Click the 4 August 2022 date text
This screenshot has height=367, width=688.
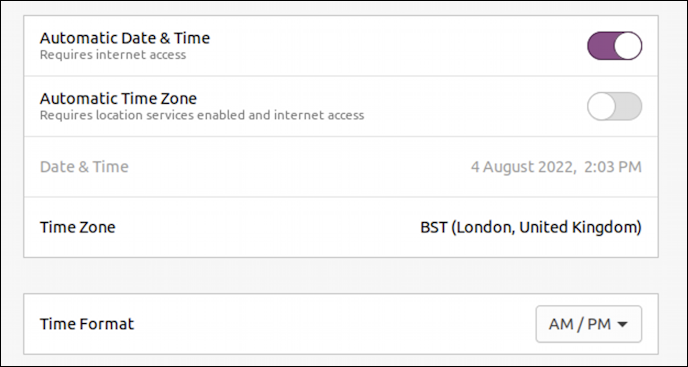[x=522, y=167]
